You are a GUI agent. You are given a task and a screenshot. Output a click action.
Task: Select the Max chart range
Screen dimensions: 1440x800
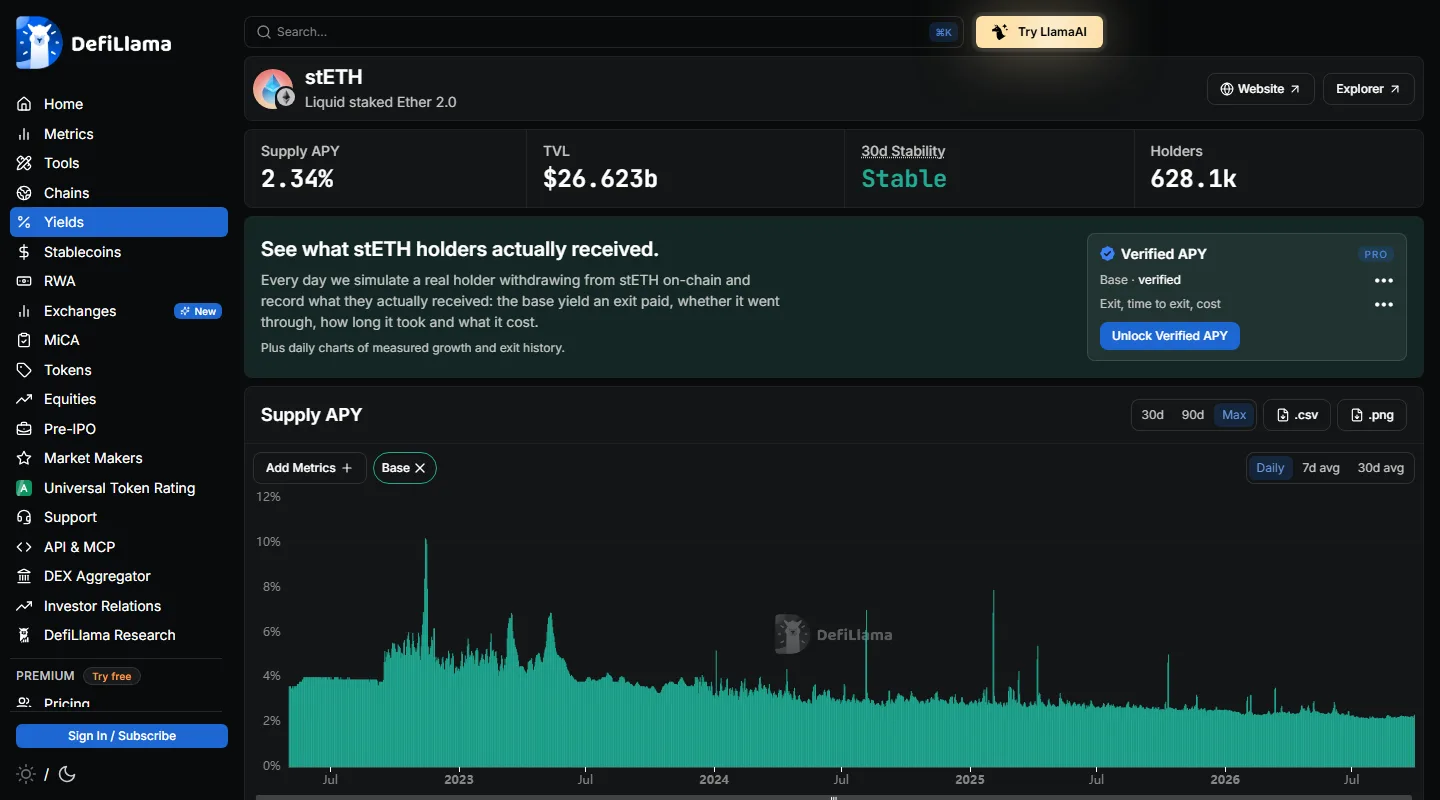pos(1234,415)
